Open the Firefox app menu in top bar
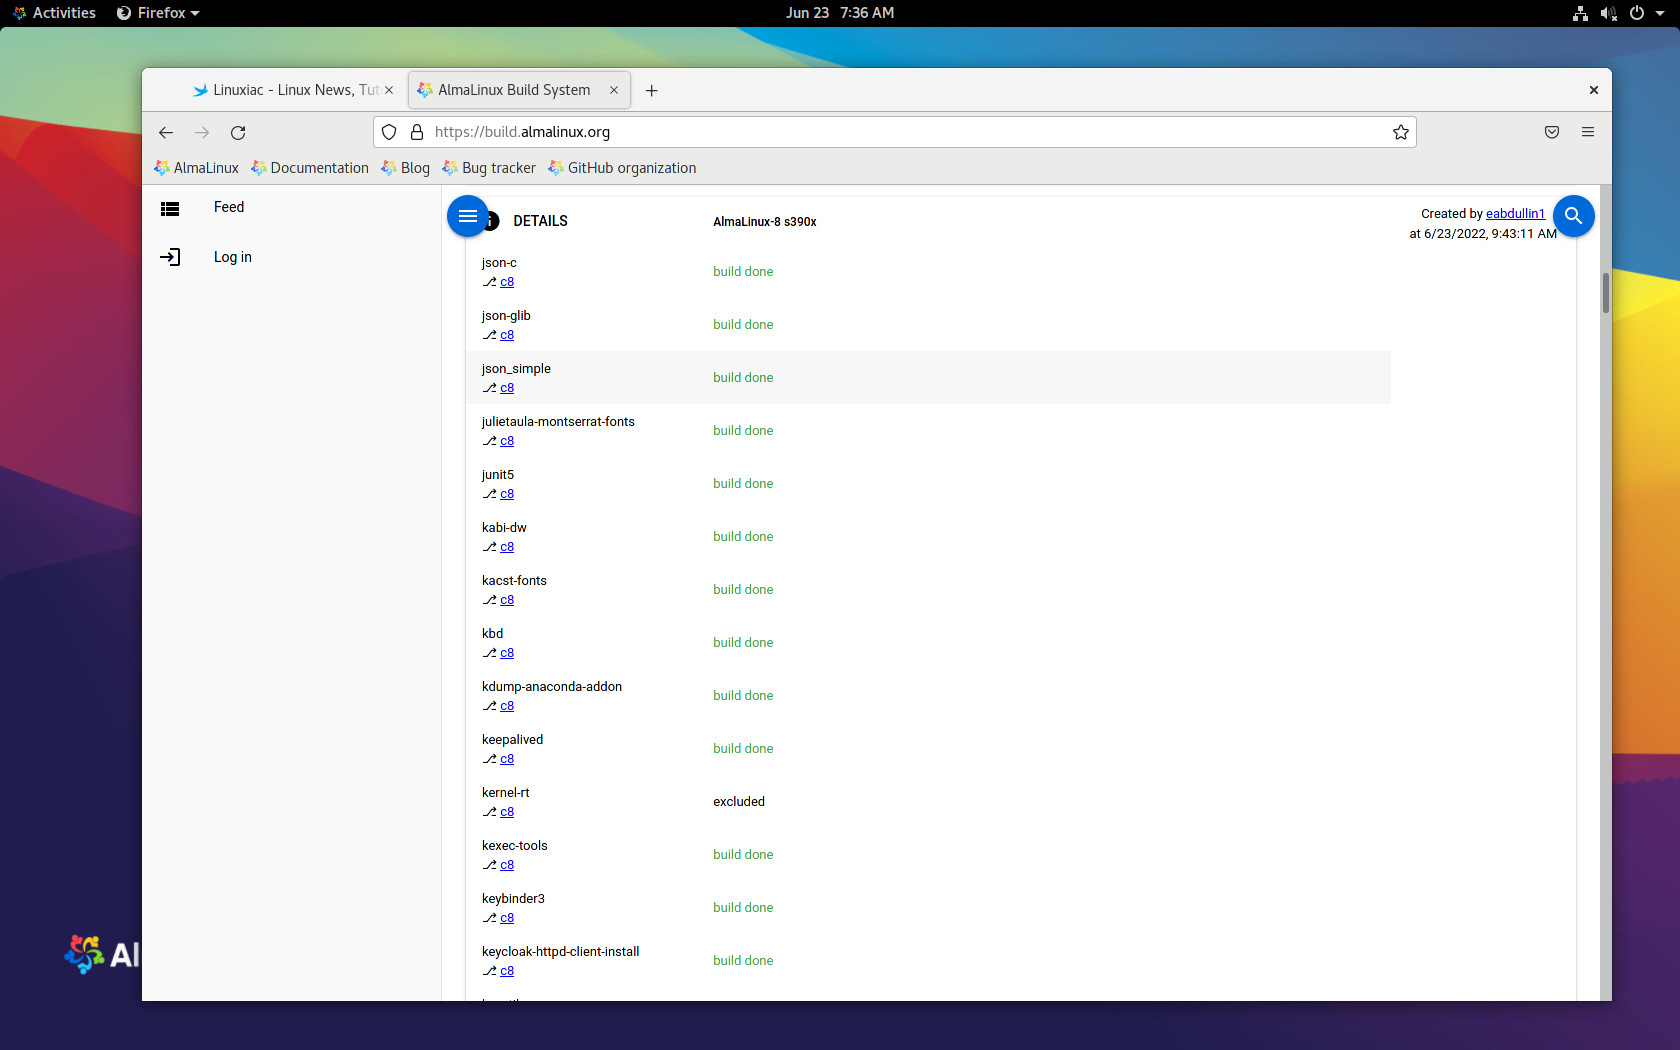Screen dimensions: 1680x1050 158,13
